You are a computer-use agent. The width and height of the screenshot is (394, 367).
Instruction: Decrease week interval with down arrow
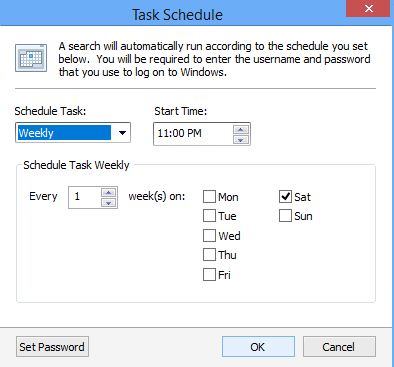(x=108, y=203)
